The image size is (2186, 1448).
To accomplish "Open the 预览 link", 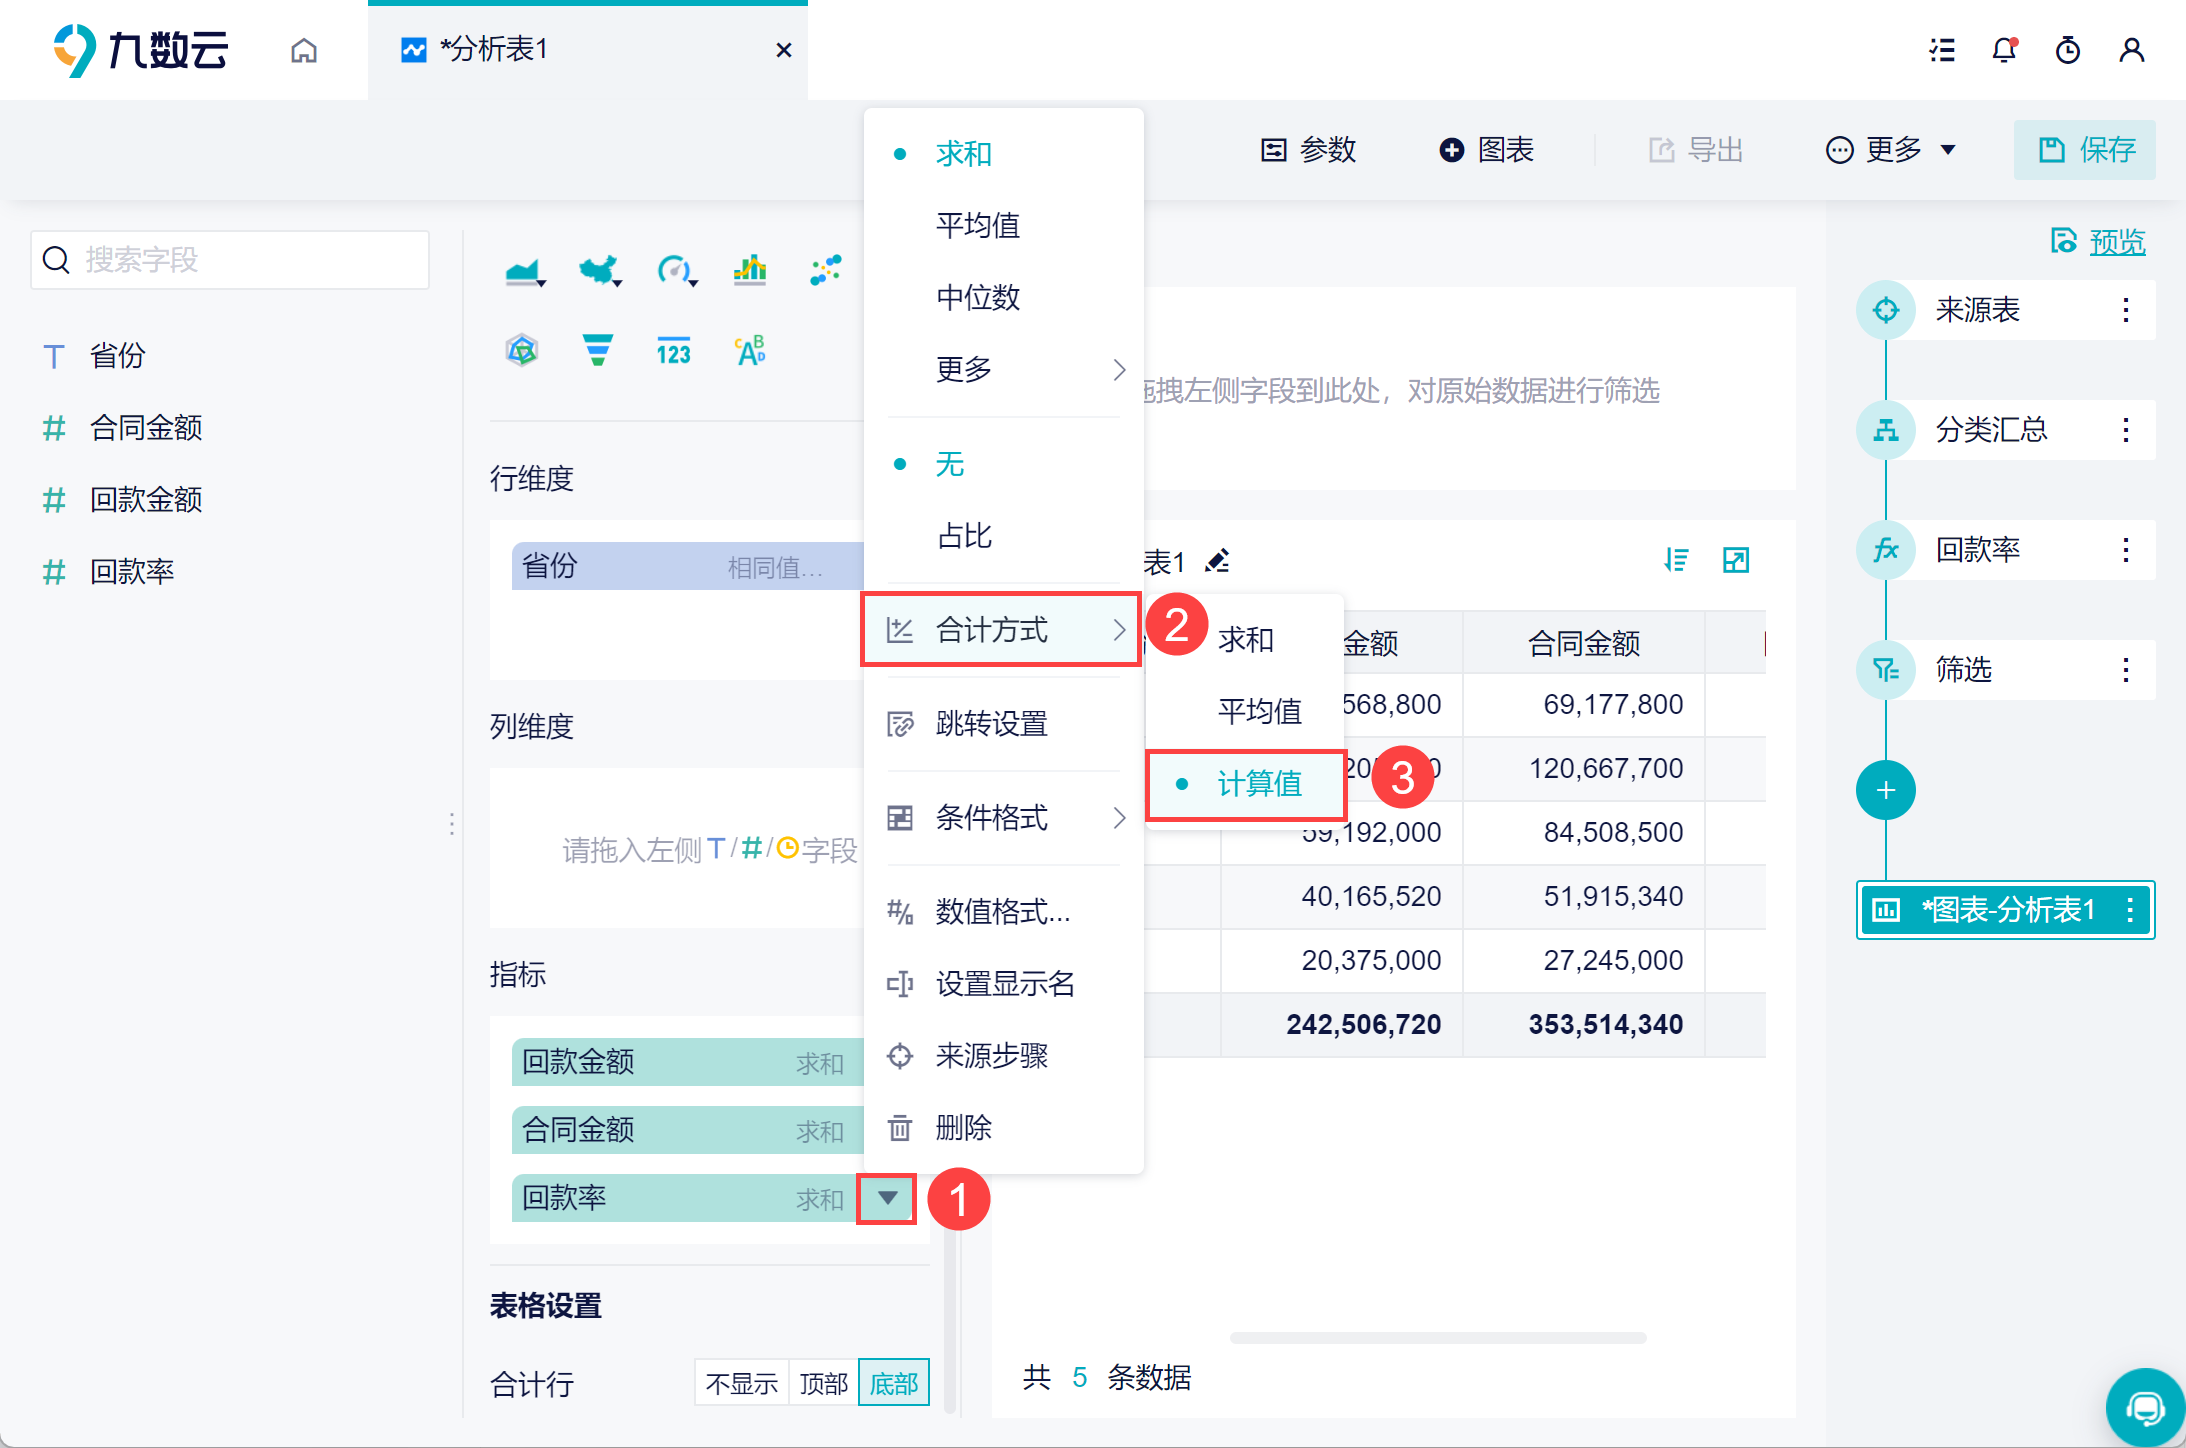I will 2116,241.
